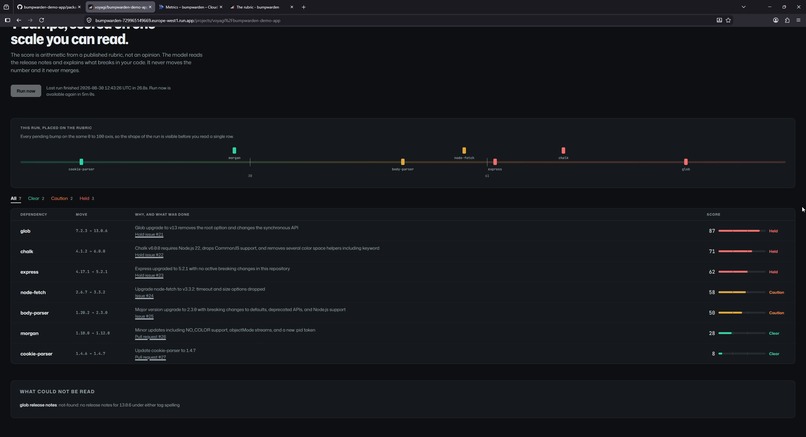Open the extensions icon in toolbar
The width and height of the screenshot is (806, 437).
point(787,21)
